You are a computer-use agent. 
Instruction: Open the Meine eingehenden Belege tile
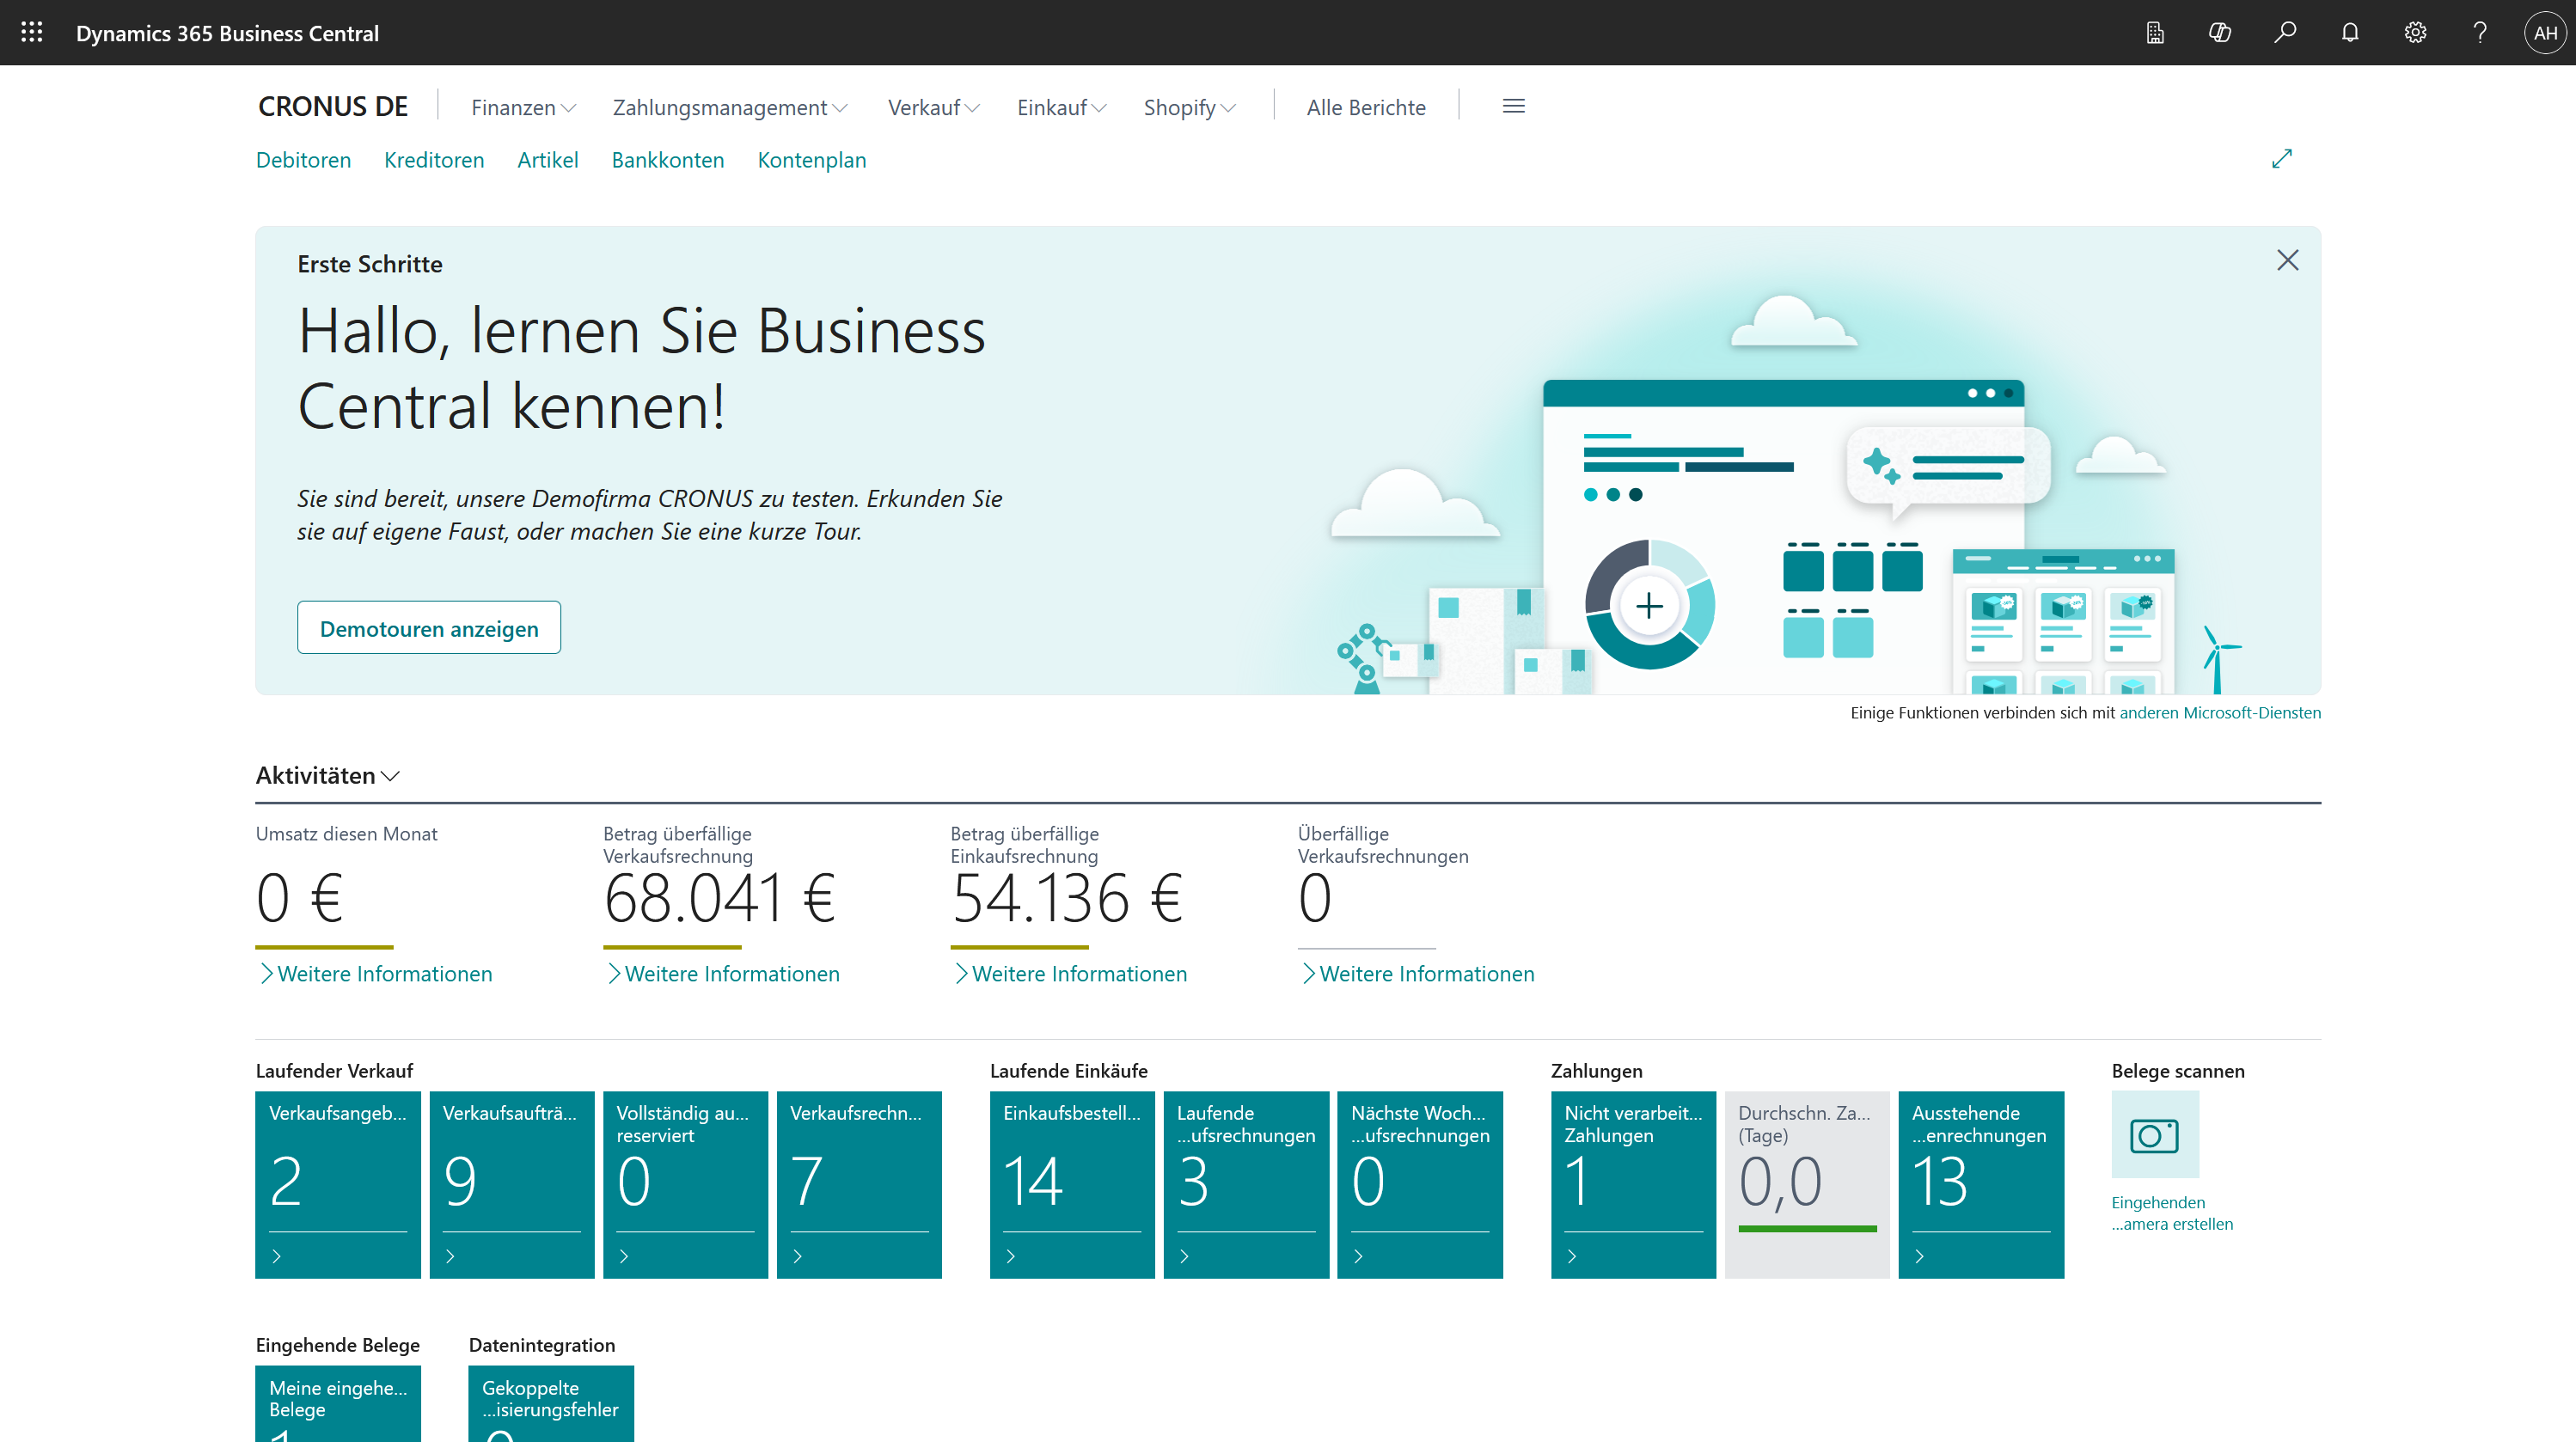[338, 1404]
